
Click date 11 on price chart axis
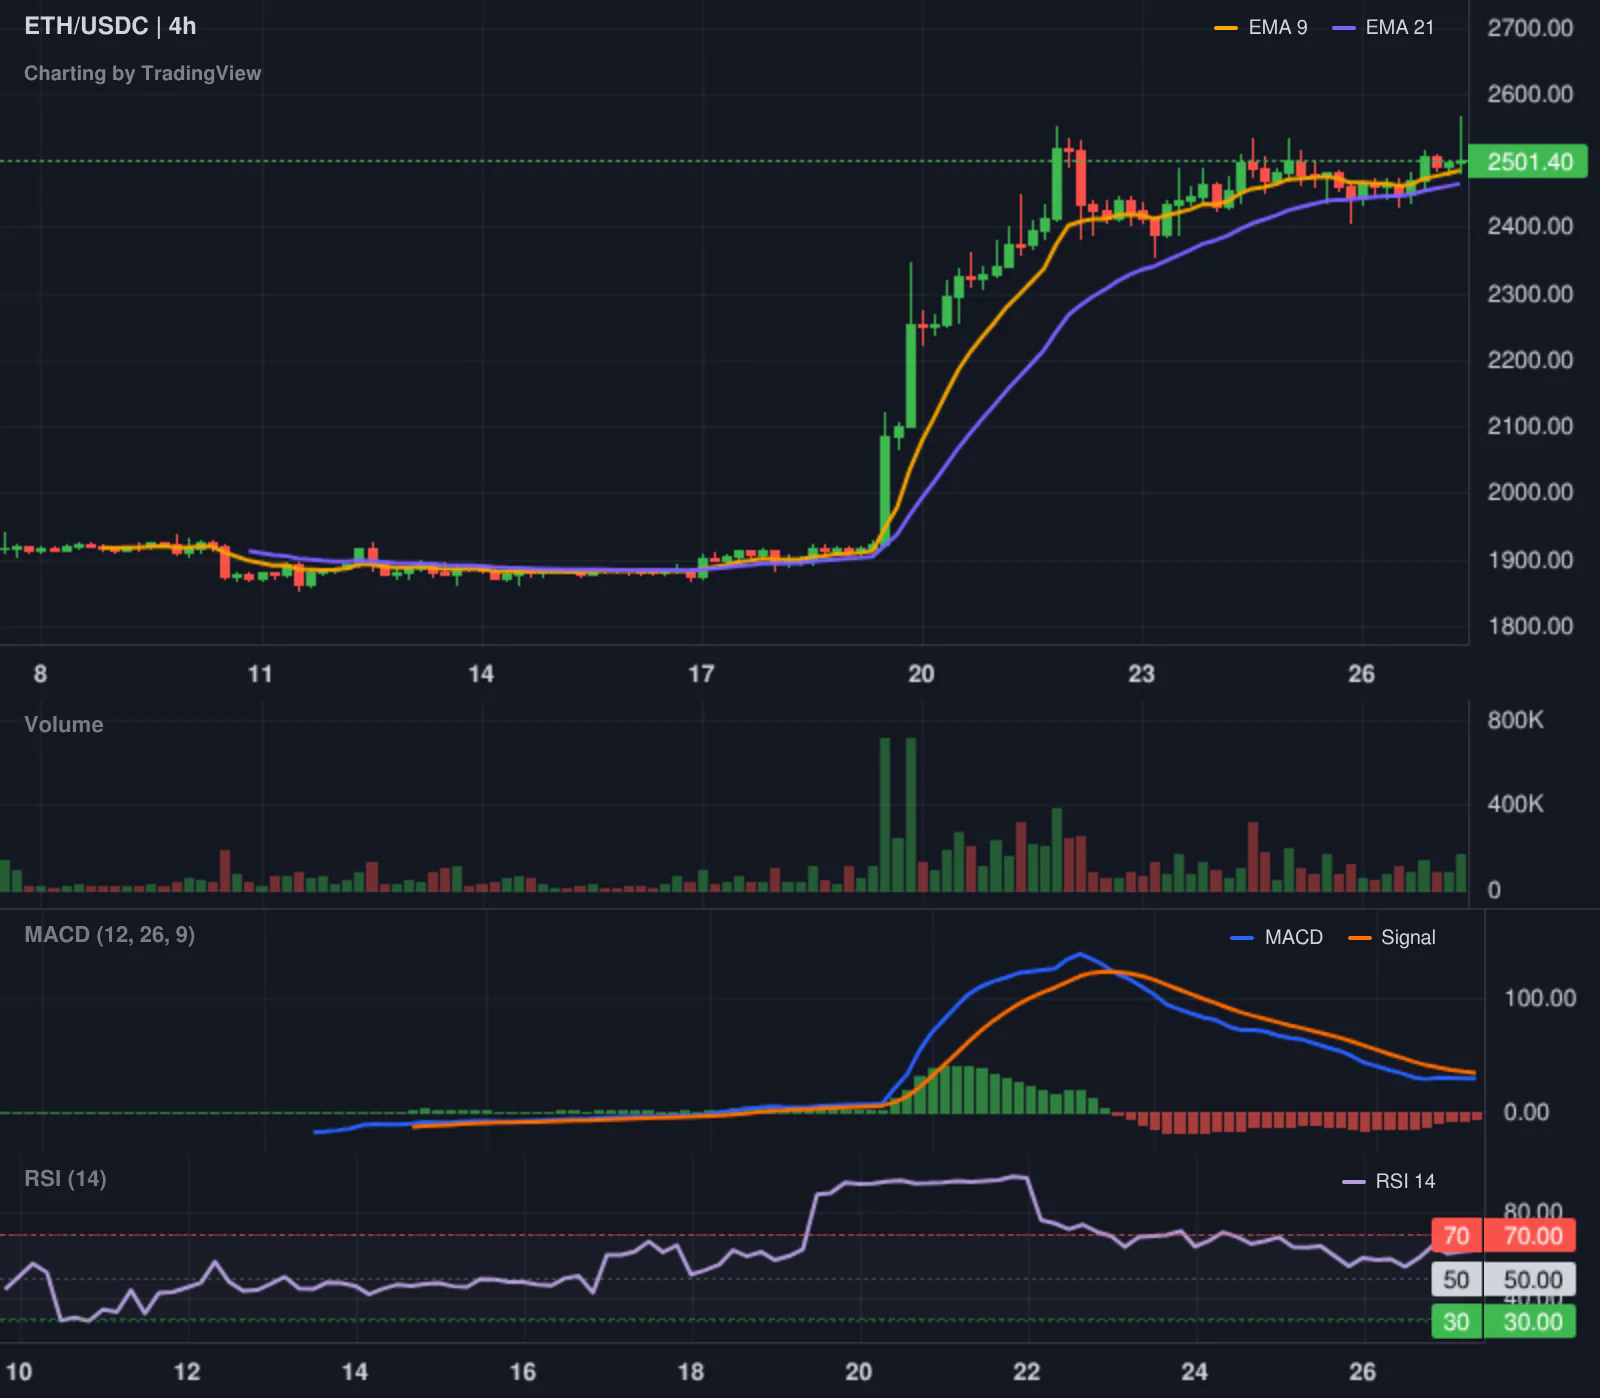tap(260, 674)
